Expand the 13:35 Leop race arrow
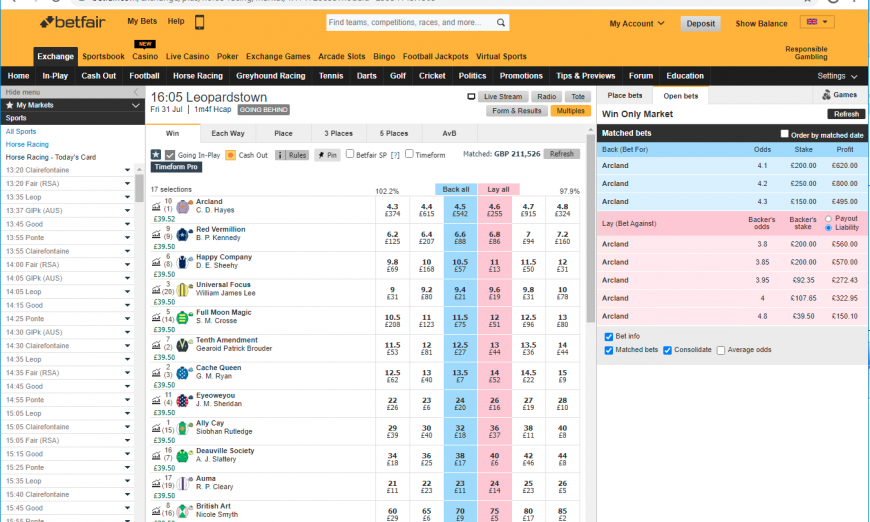This screenshot has height=522, width=870. (x=128, y=197)
